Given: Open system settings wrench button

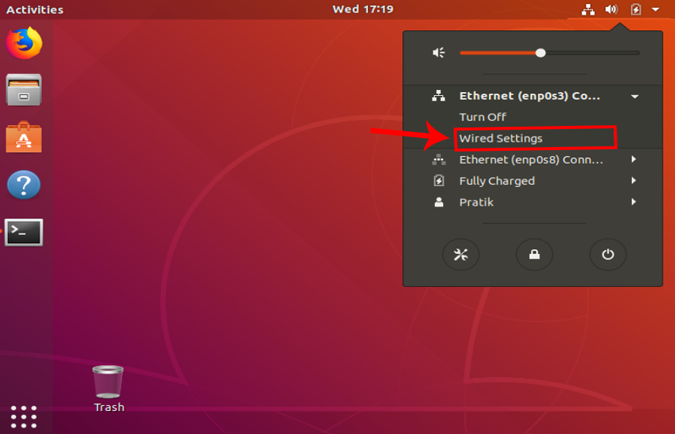Looking at the screenshot, I should click(x=461, y=254).
